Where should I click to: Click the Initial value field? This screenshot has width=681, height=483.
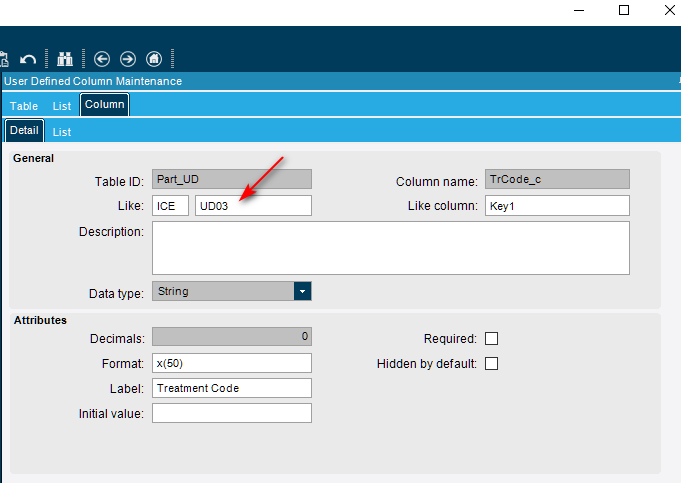pos(232,413)
